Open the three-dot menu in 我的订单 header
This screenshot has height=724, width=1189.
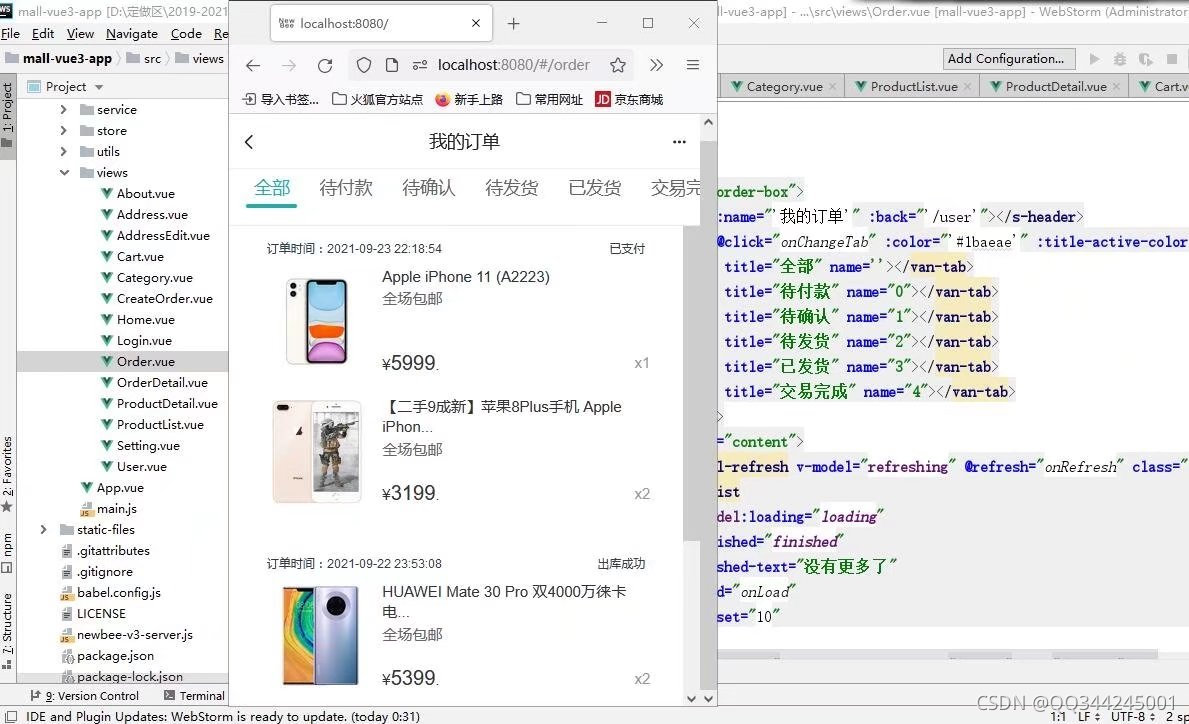[x=679, y=142]
